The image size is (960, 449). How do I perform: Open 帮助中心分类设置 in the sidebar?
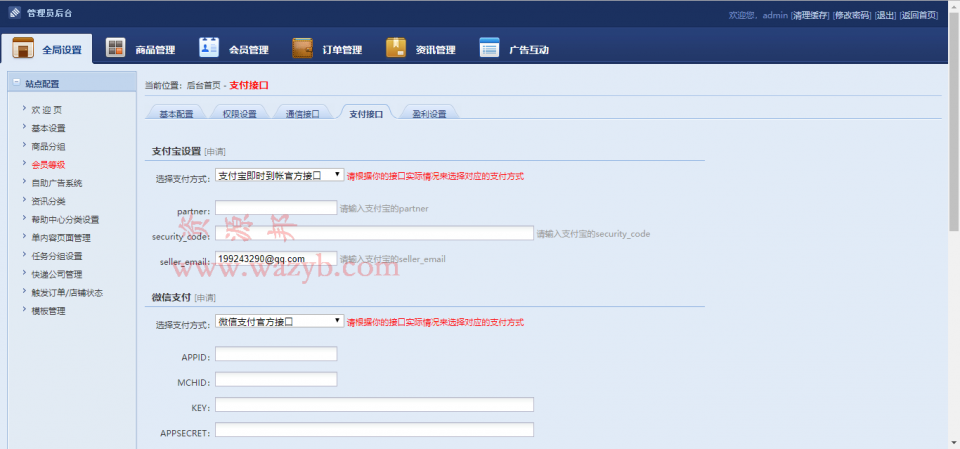(66, 220)
